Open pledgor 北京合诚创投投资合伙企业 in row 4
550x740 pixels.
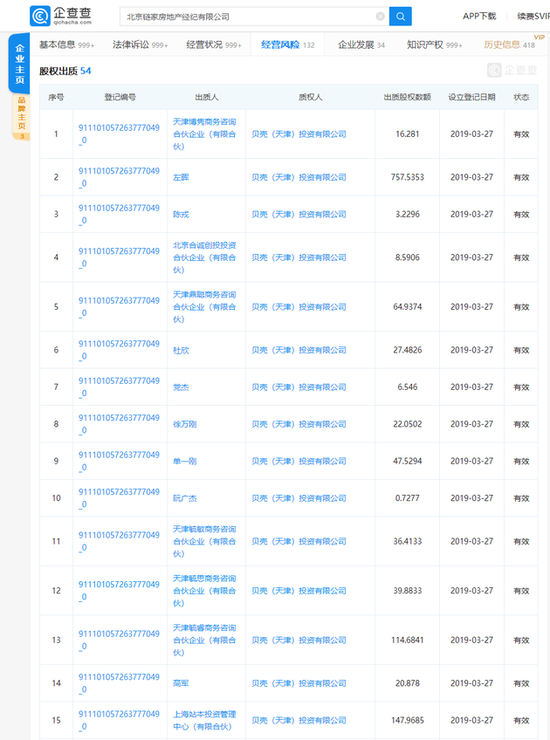point(204,258)
